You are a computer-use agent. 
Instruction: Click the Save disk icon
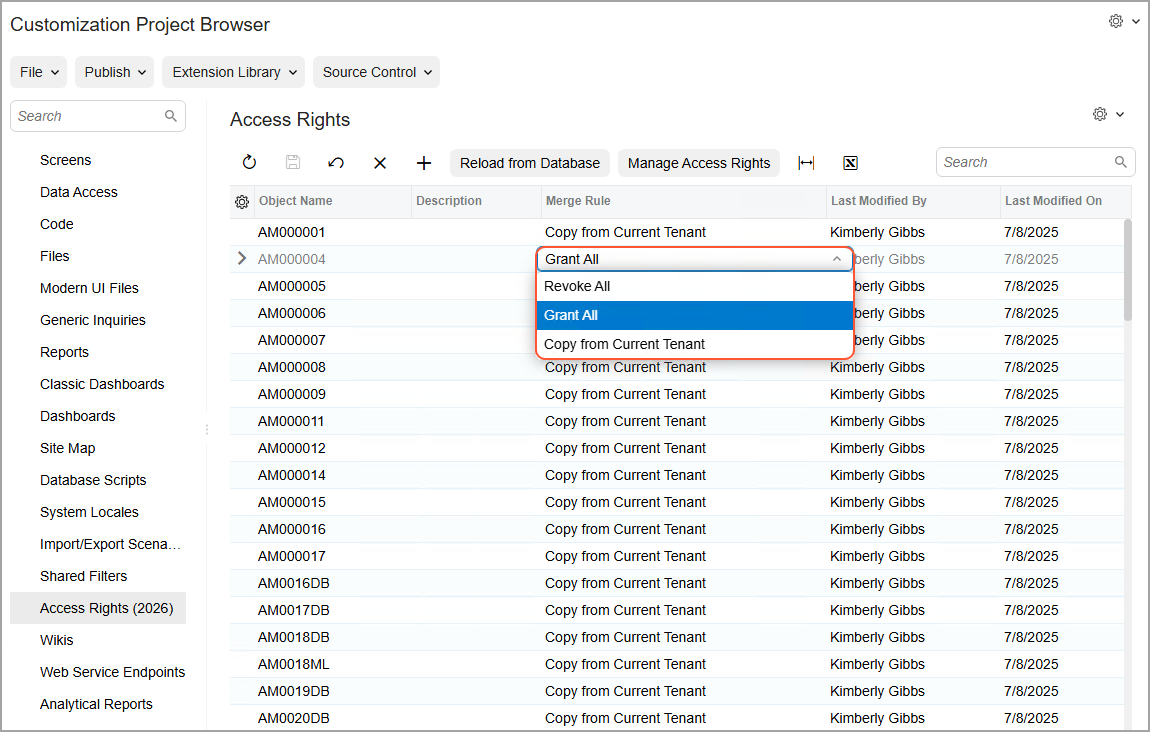[293, 163]
